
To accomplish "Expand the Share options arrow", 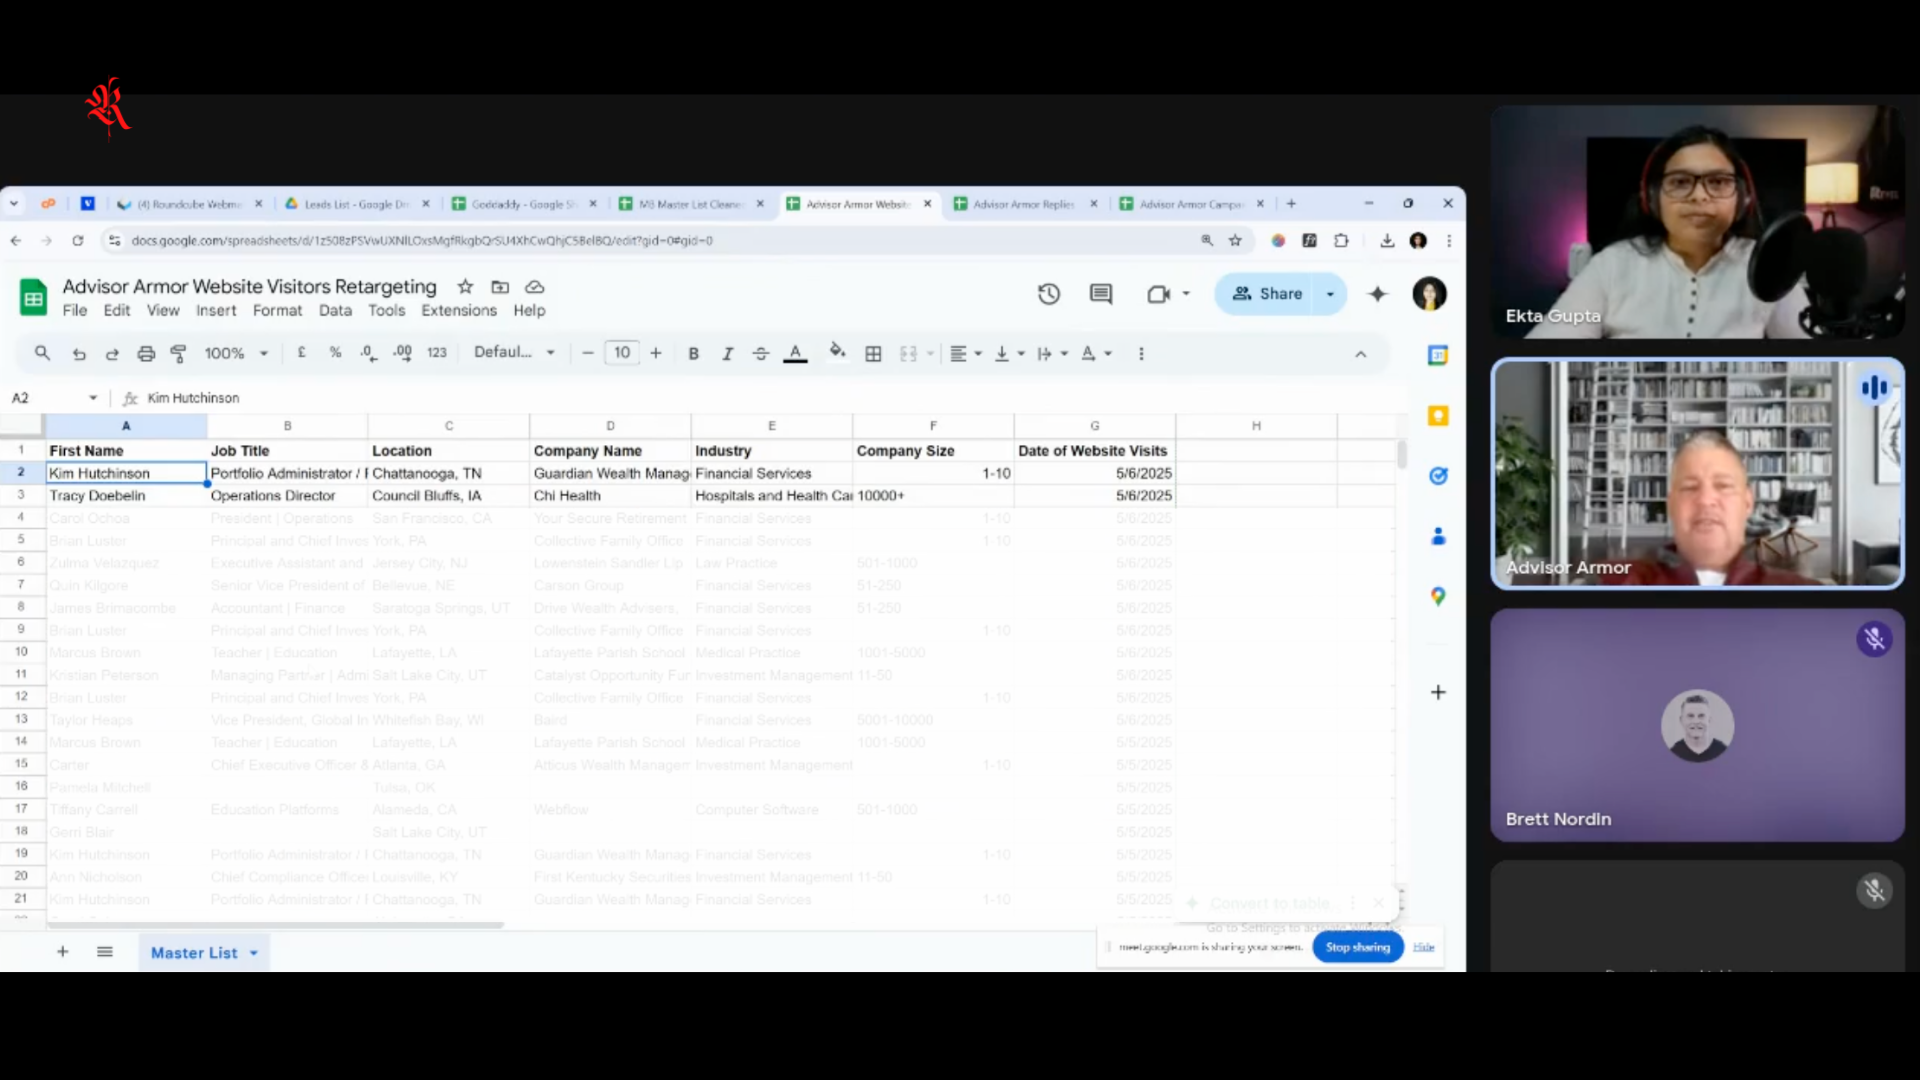I will [x=1330, y=294].
